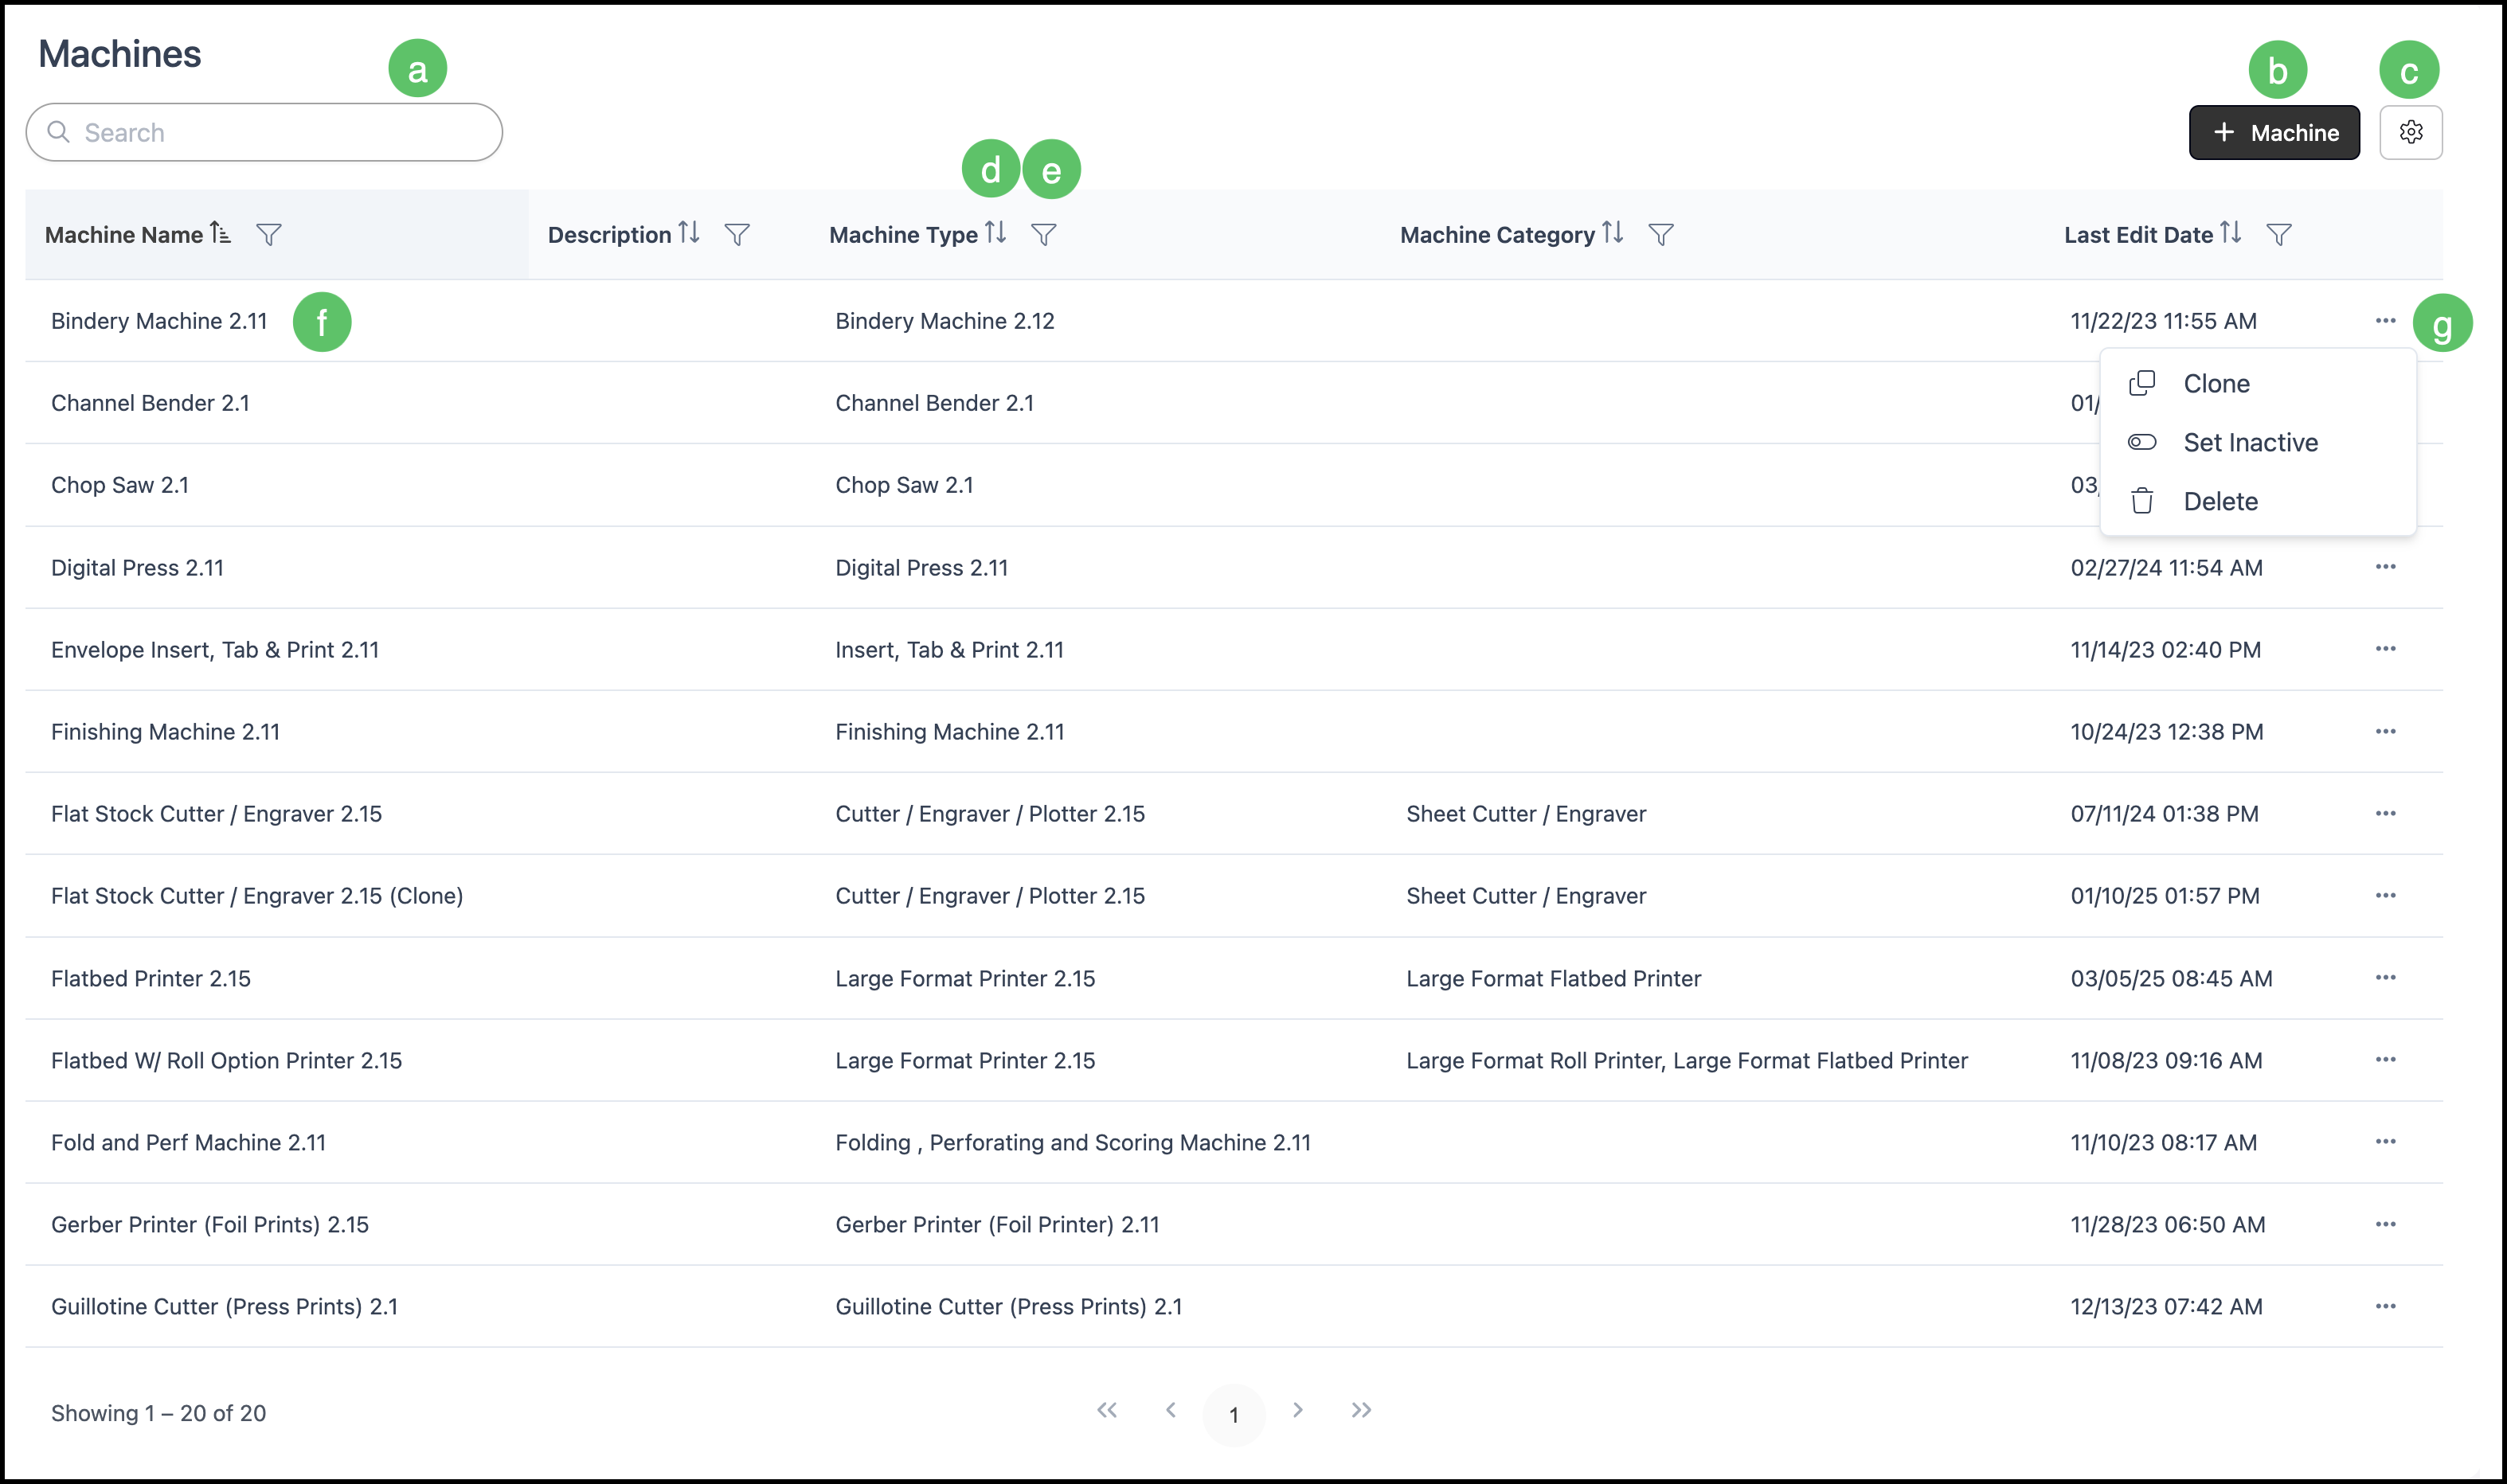Choose Set Inactive from the menu
The width and height of the screenshot is (2507, 1484).
pyautogui.click(x=2249, y=442)
